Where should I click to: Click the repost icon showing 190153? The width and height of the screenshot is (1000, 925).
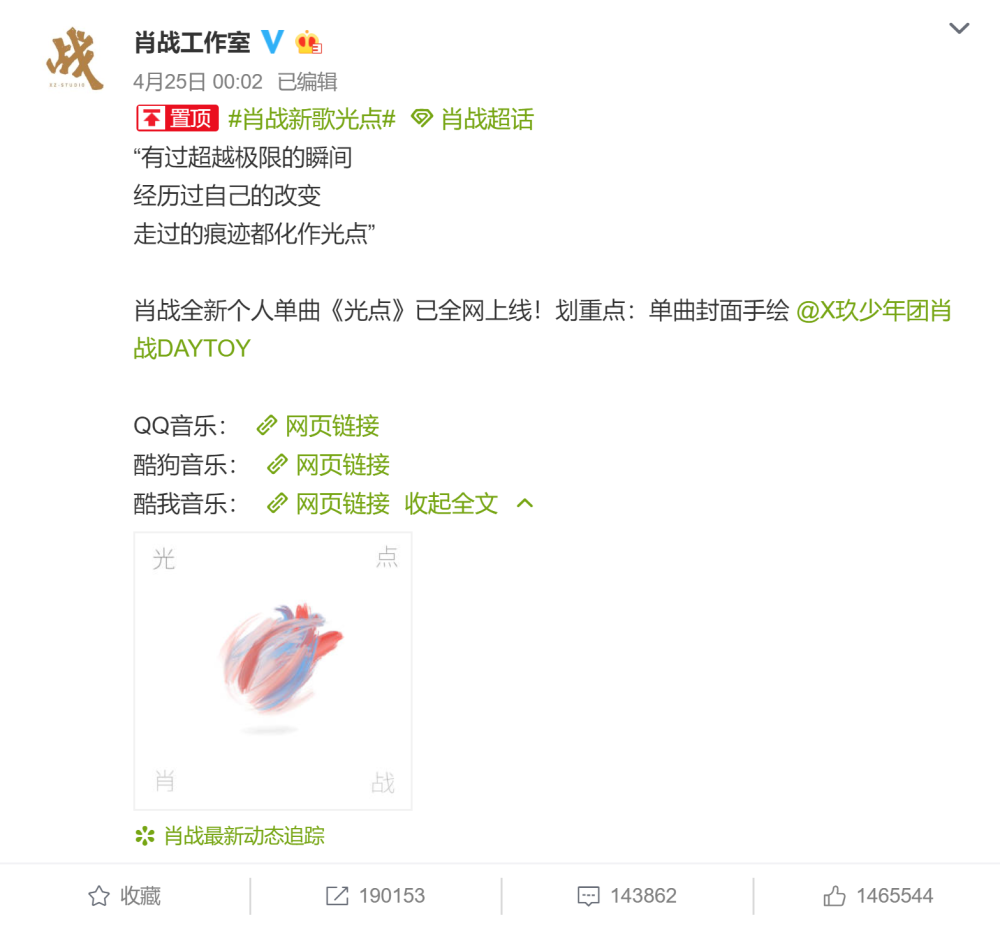click(375, 896)
